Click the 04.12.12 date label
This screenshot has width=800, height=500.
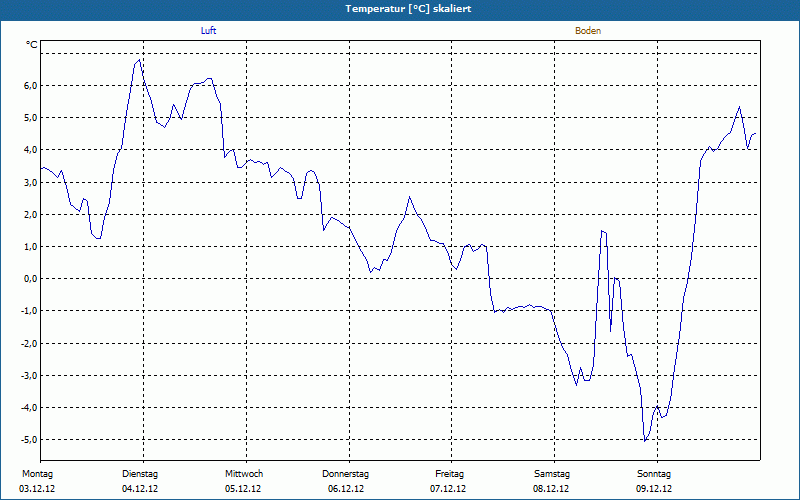coord(140,489)
